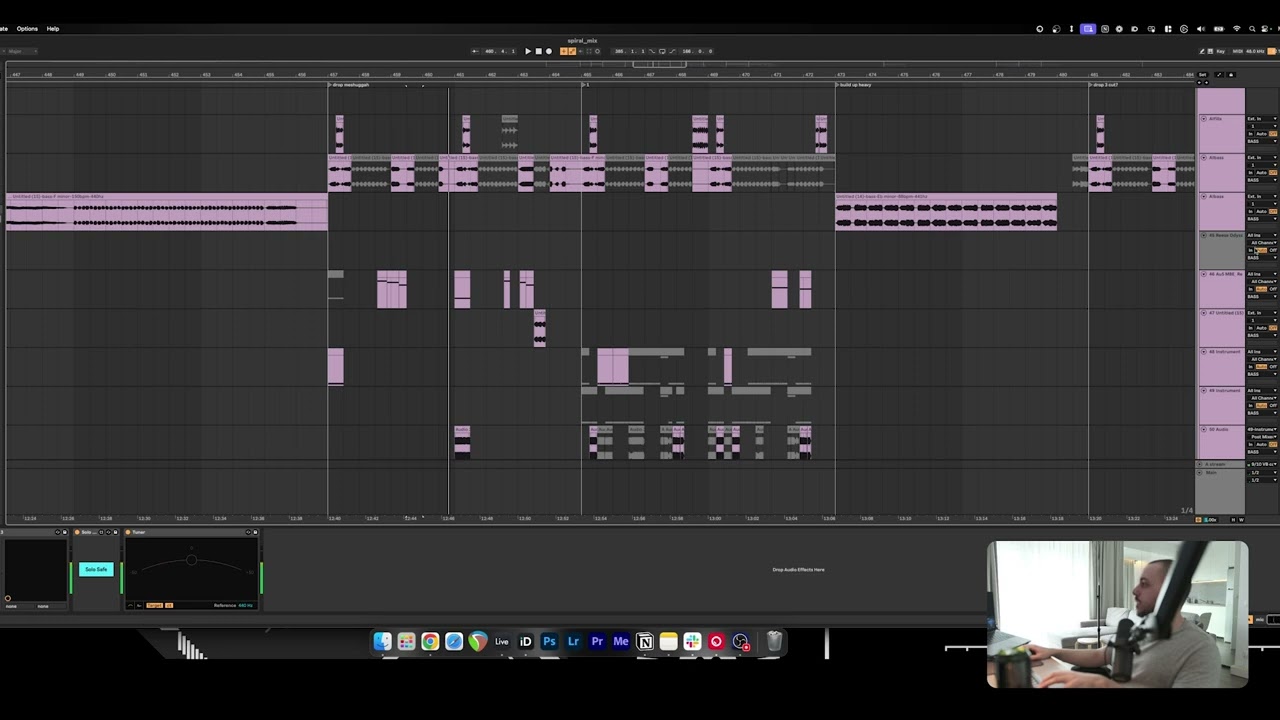Screen dimensions: 1280x720
Task: Jump to the drop meshuggah locator
Action: 351,85
